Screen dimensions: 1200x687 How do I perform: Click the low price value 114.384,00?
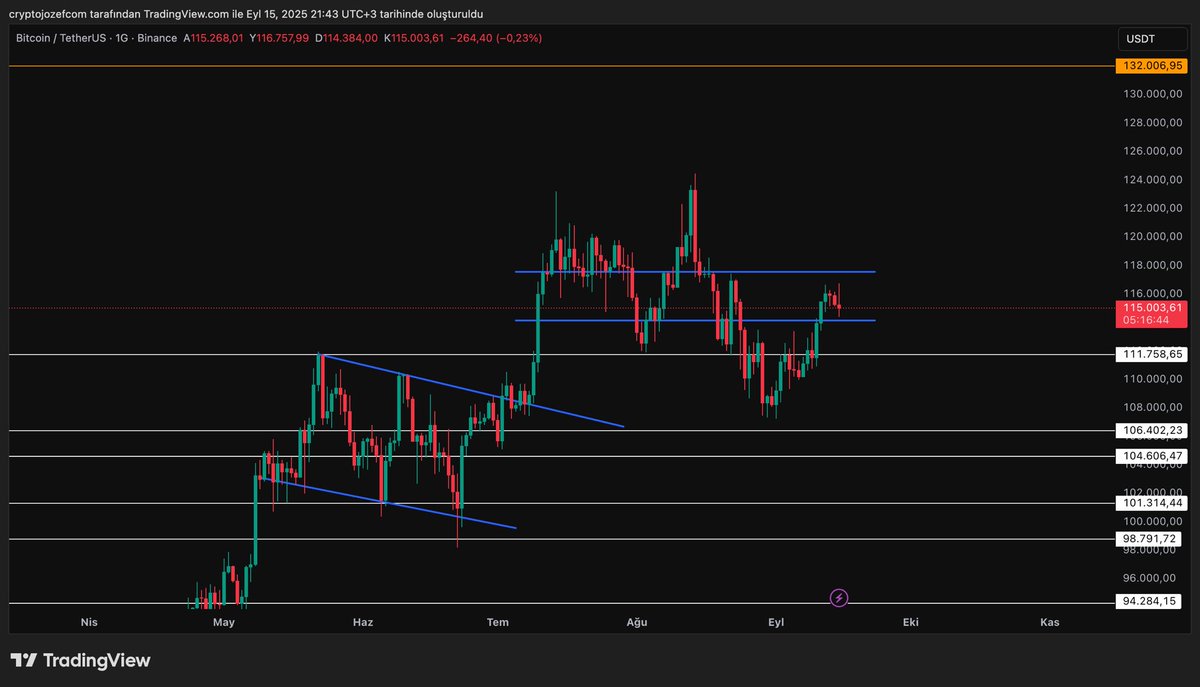[x=350, y=38]
